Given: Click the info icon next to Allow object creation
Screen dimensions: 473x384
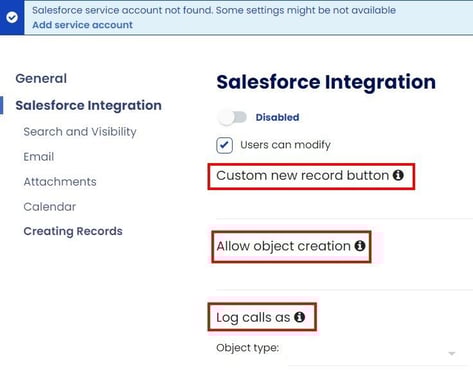Looking at the screenshot, I should pyautogui.click(x=360, y=246).
